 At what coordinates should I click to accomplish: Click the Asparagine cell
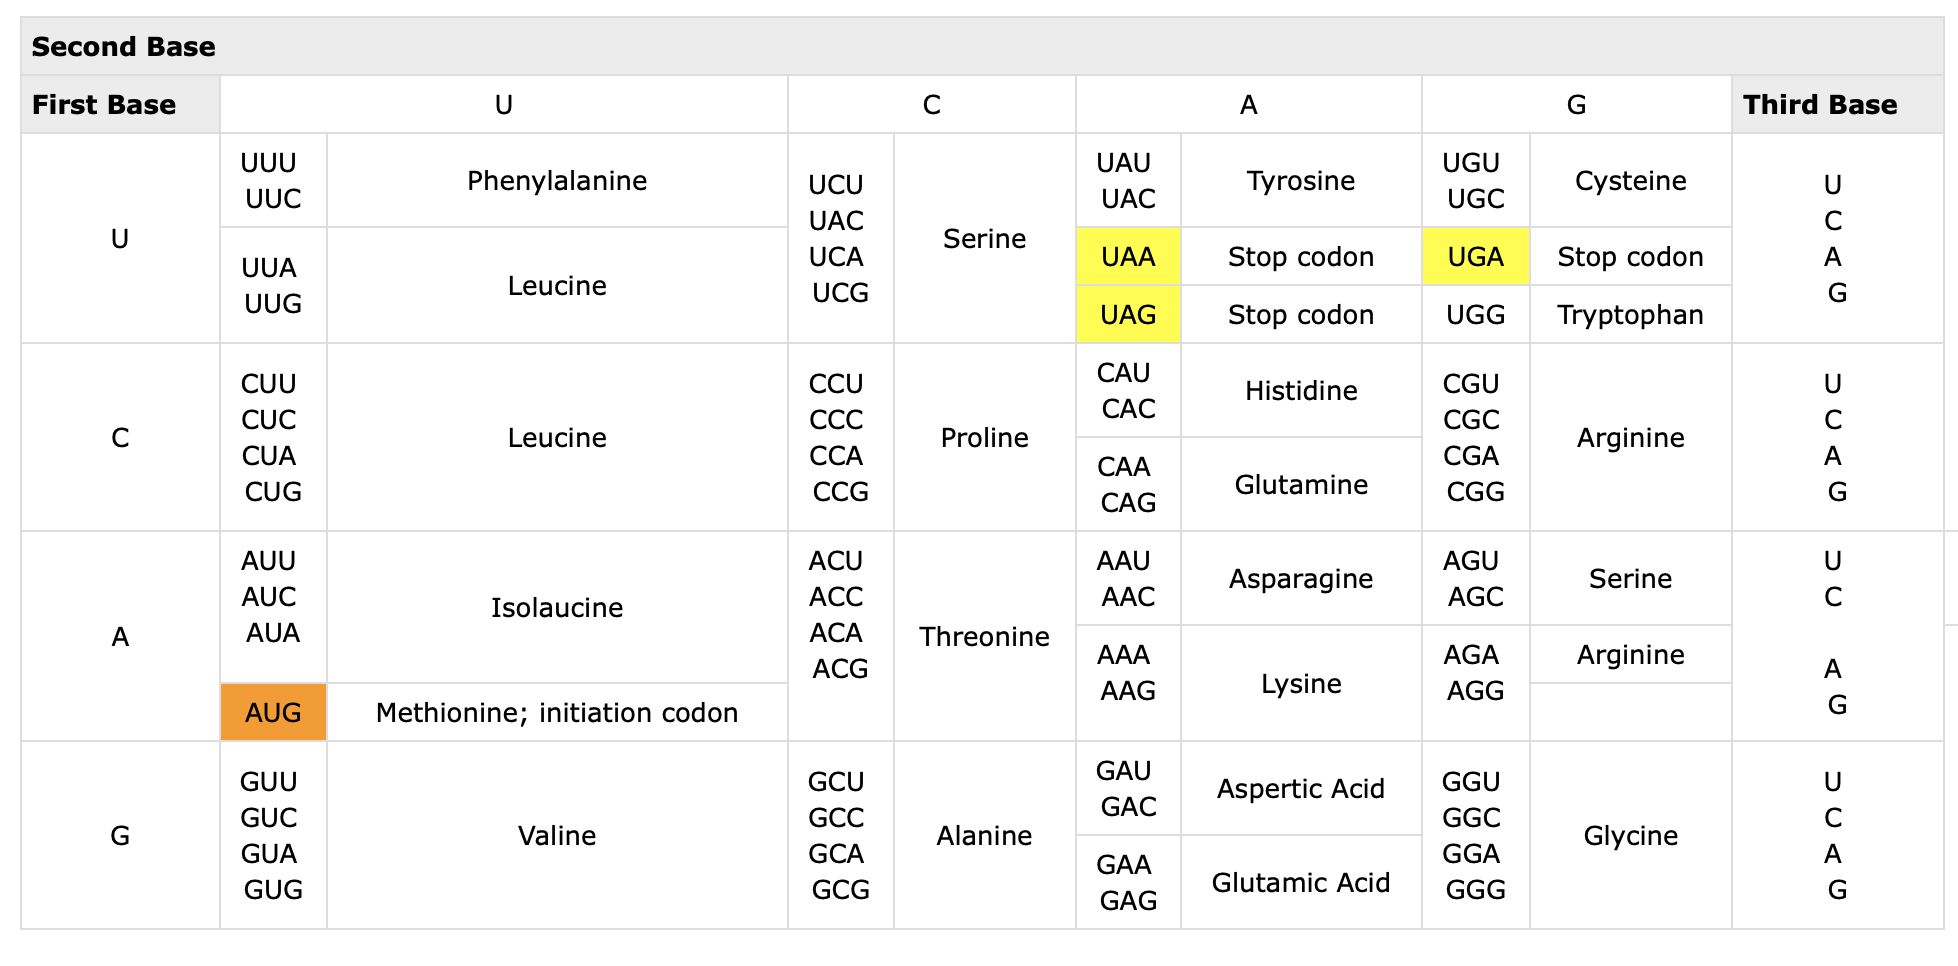[1300, 579]
